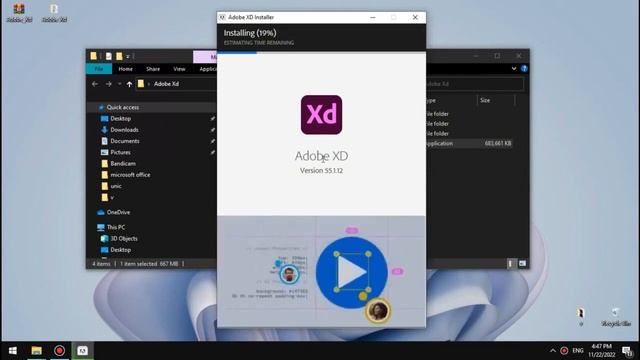The height and width of the screenshot is (360, 640).
Task: Click the ENG language indicator
Action: (x=578, y=351)
